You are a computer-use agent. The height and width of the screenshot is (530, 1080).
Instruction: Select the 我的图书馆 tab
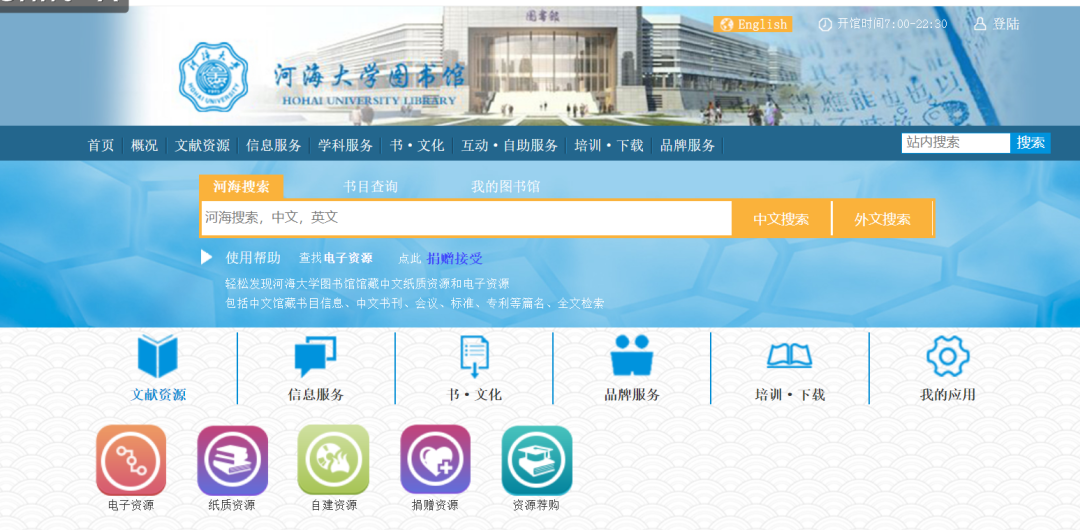[x=505, y=187]
